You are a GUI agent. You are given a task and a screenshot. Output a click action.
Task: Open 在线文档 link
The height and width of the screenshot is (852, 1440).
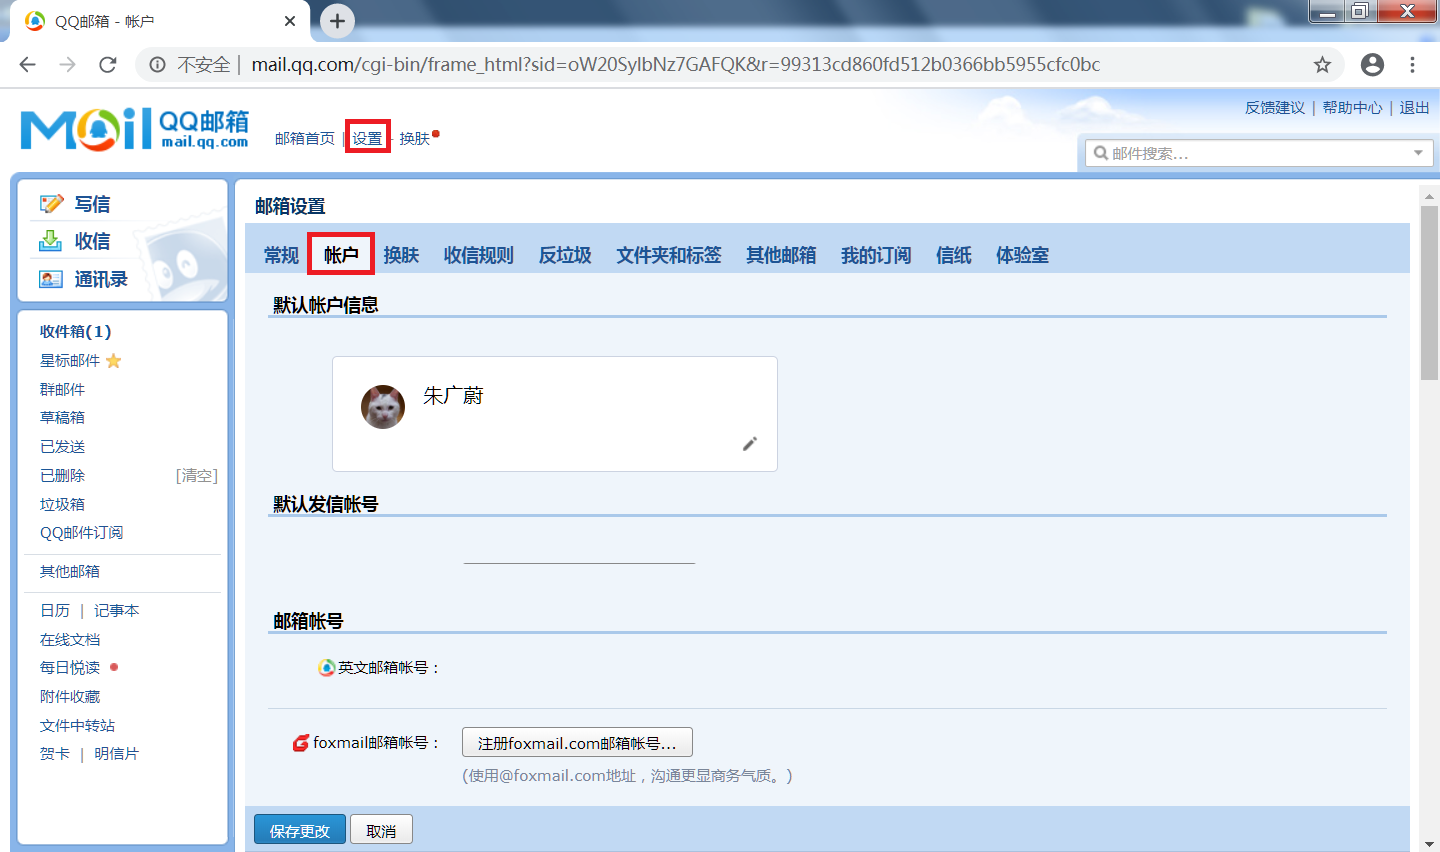70,639
